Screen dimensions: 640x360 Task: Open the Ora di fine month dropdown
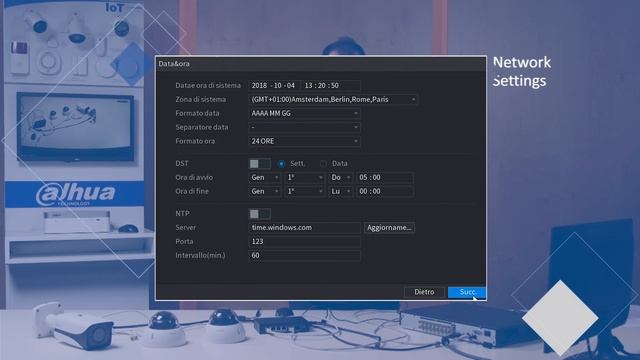click(264, 191)
